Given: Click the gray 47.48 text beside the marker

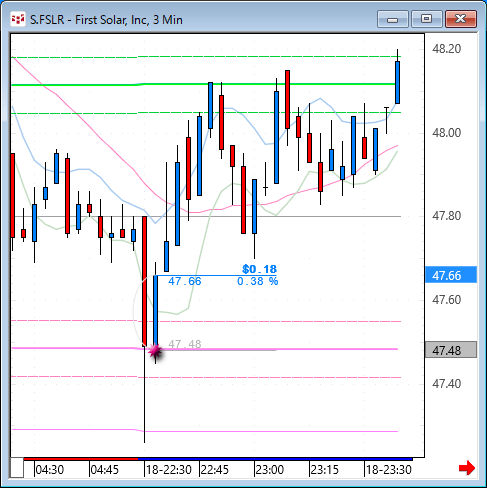Looking at the screenshot, I should (185, 344).
